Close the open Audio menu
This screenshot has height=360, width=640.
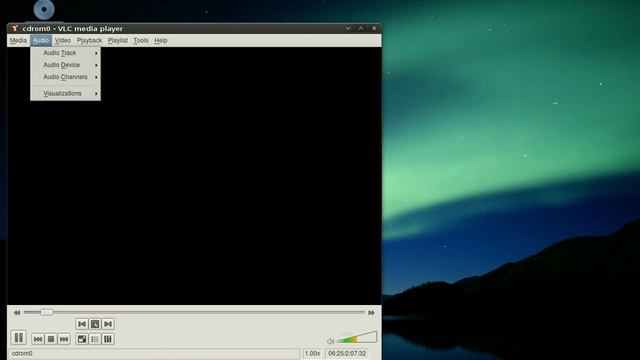tap(41, 40)
